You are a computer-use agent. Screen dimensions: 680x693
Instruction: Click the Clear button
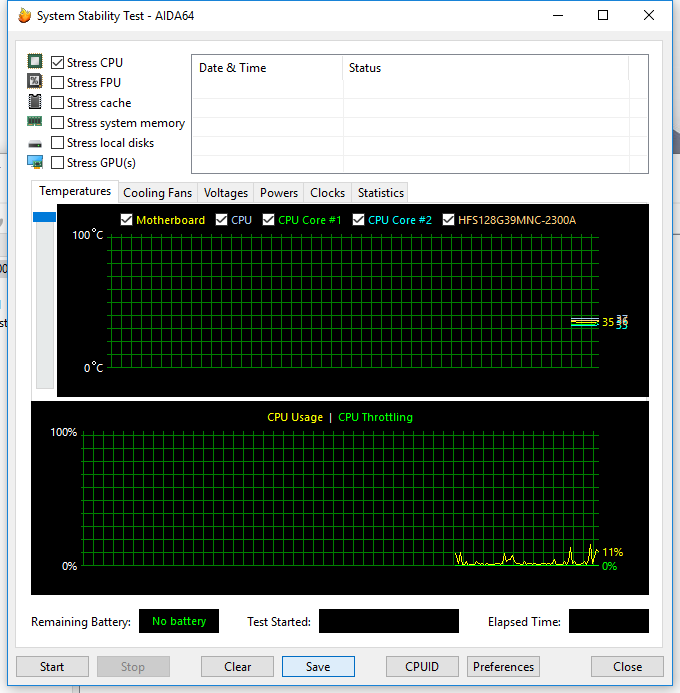click(x=237, y=666)
